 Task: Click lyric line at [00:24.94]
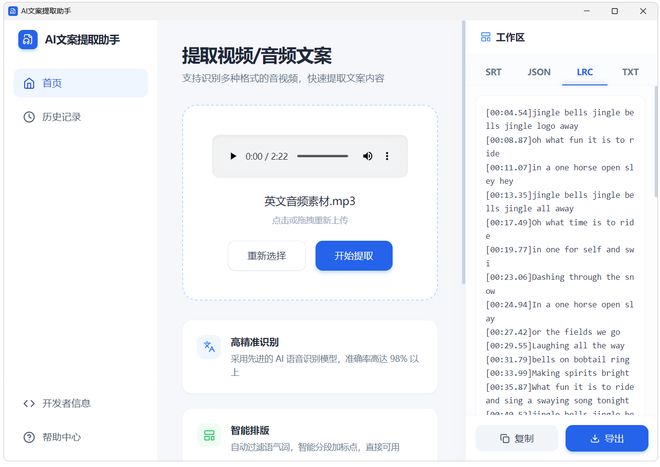click(x=560, y=311)
